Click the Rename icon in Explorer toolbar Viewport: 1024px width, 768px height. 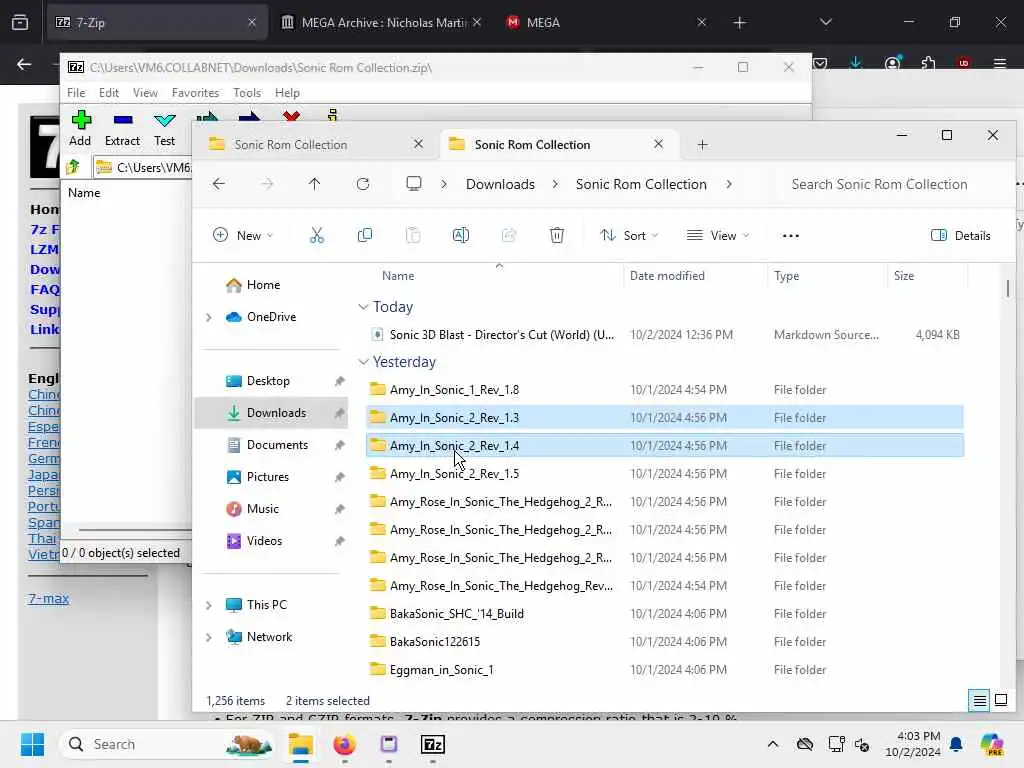coord(460,235)
